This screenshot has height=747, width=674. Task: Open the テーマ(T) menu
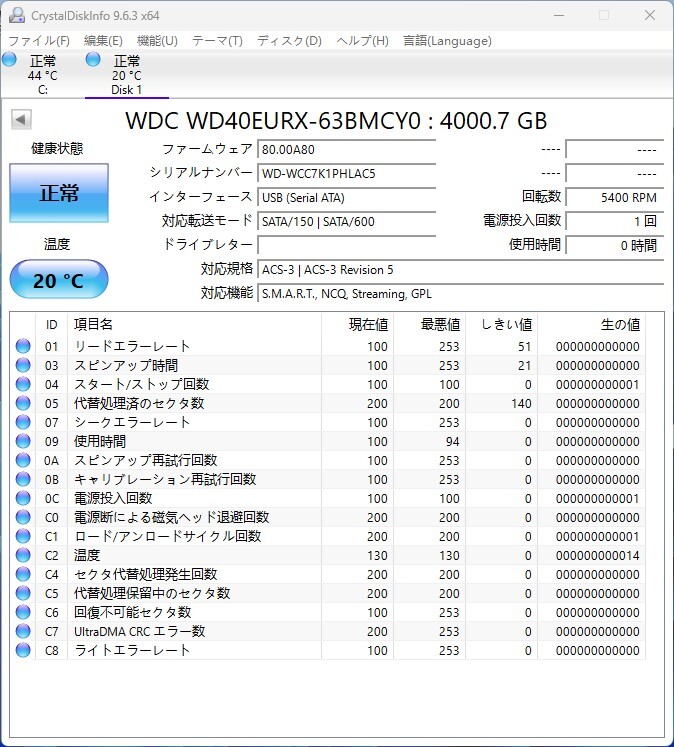pyautogui.click(x=217, y=41)
